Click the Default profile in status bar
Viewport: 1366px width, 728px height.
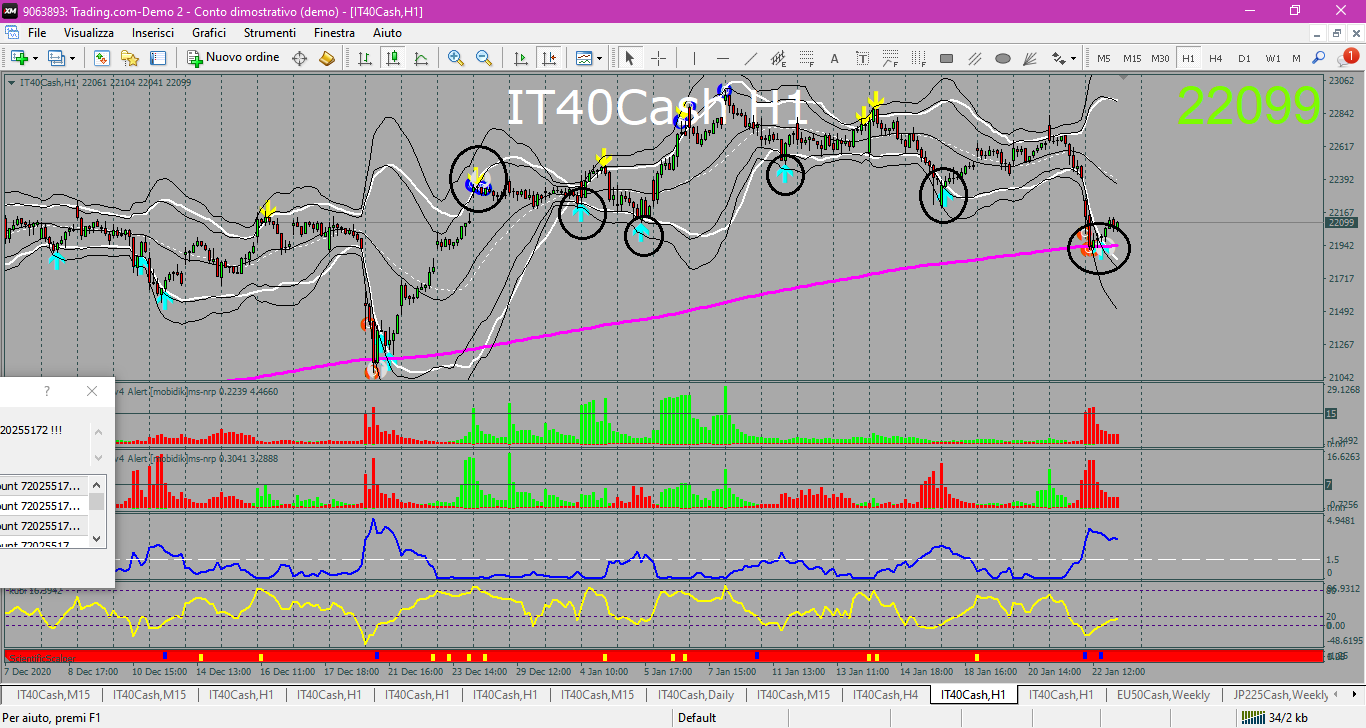[697, 717]
